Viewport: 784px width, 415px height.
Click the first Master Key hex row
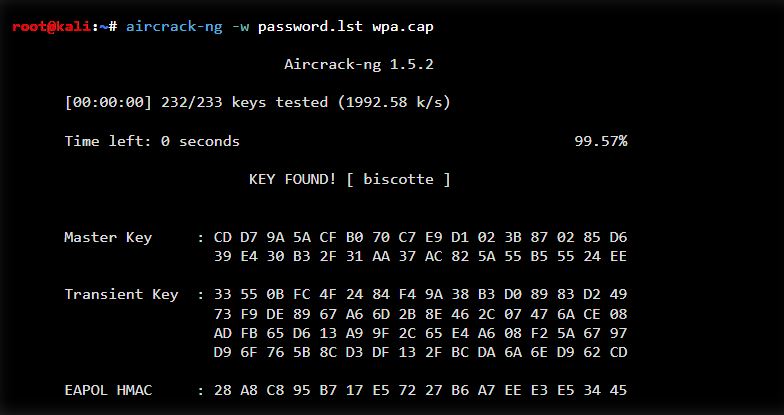420,237
